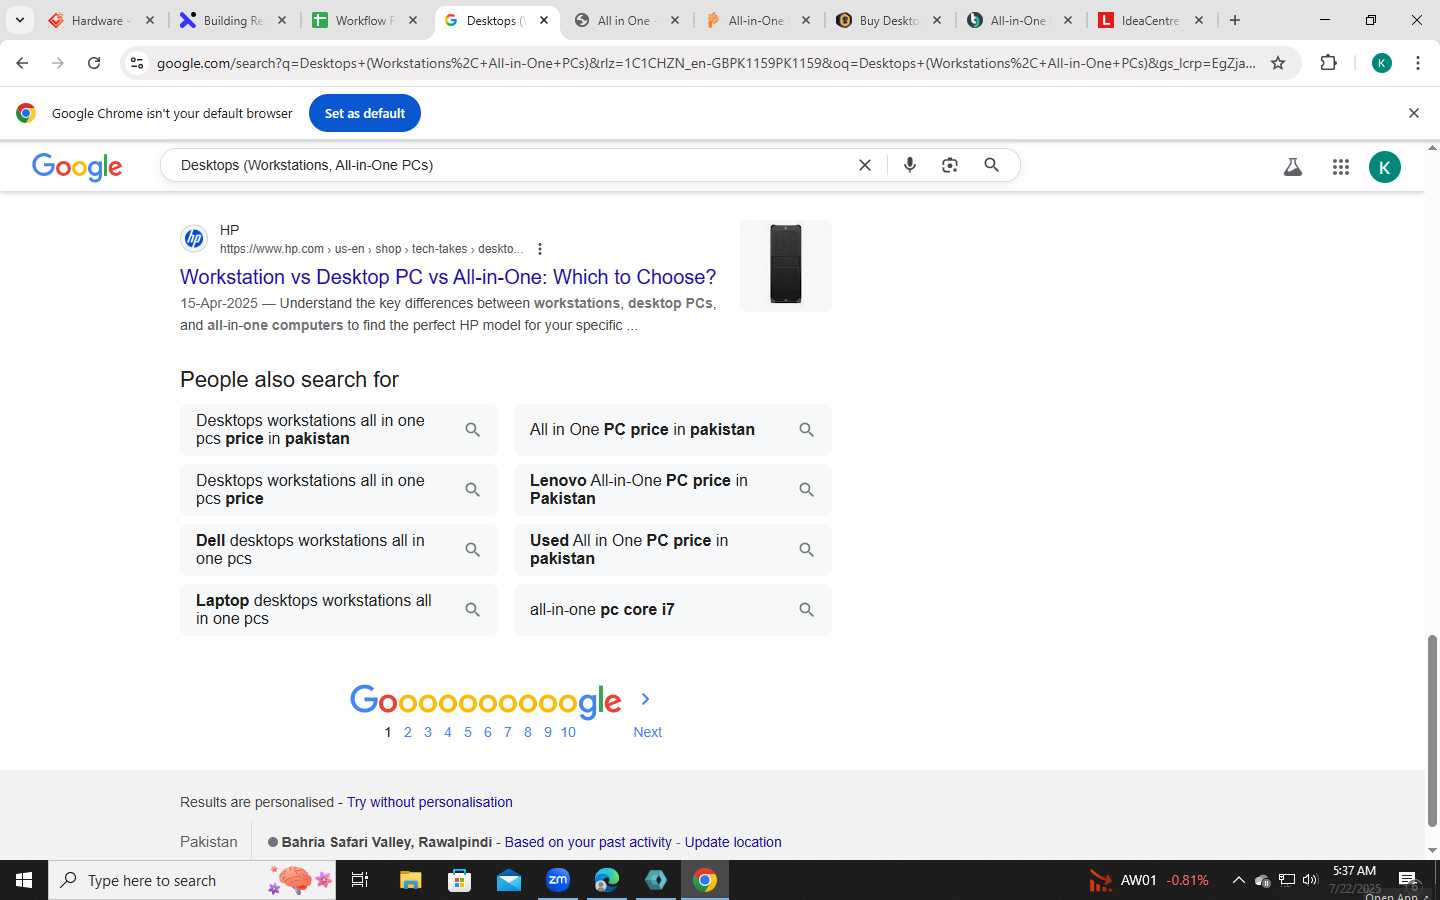
Task: Expand the tab search dropdown arrow
Action: [19, 20]
